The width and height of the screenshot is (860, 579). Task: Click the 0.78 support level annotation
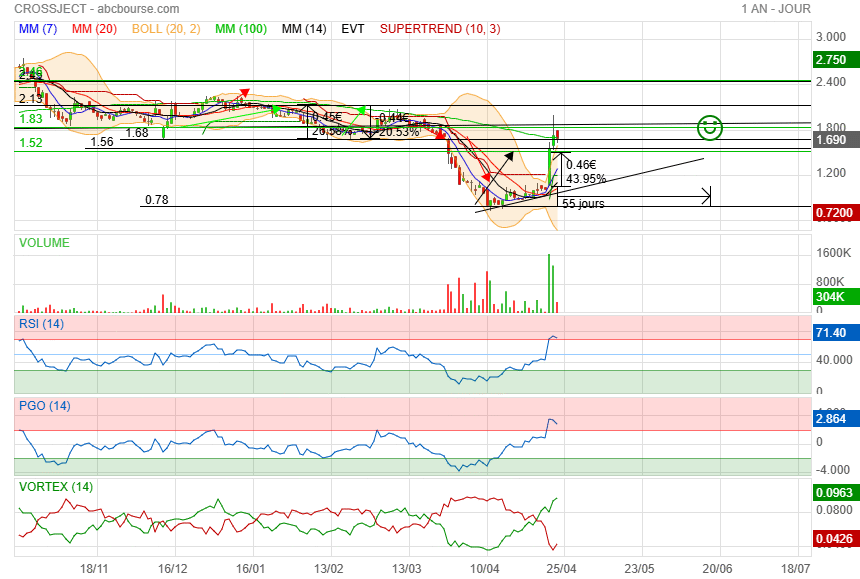click(x=157, y=200)
